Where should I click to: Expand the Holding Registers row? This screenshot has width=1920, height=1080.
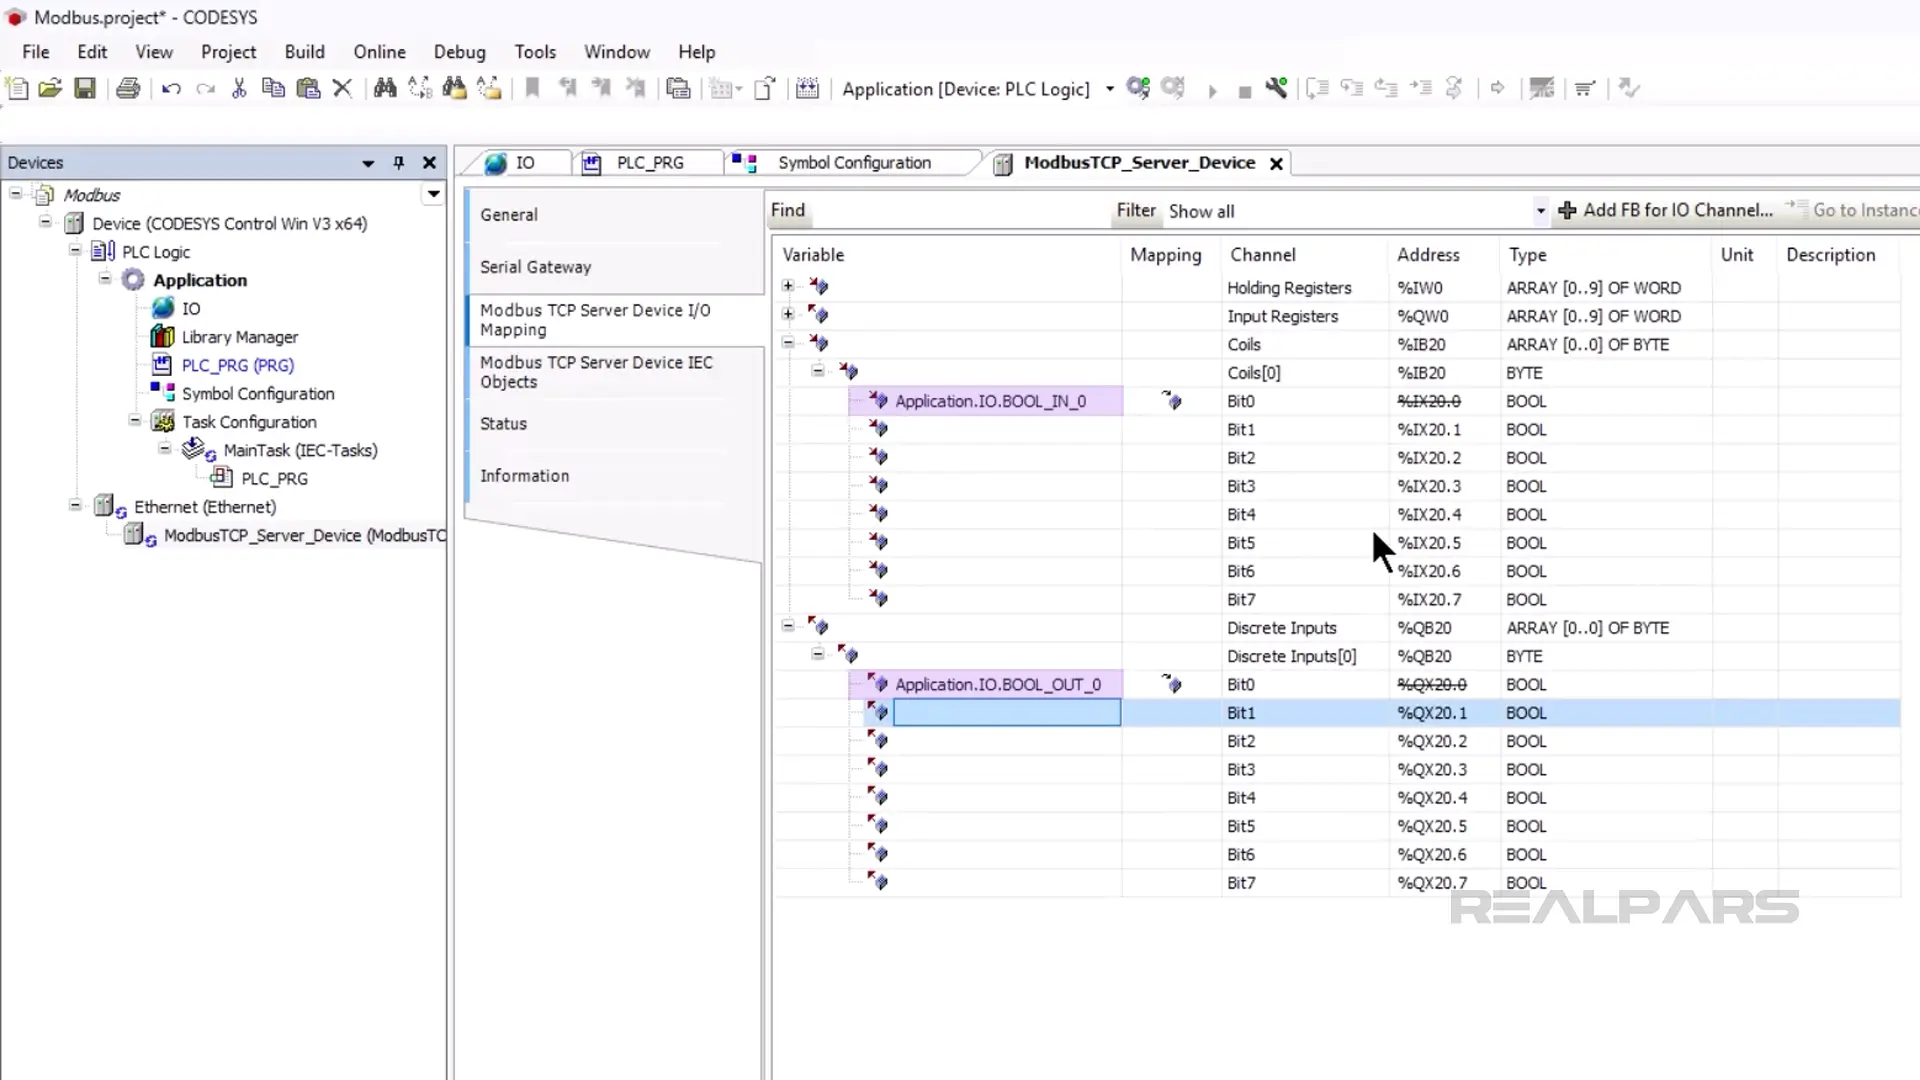pos(788,286)
